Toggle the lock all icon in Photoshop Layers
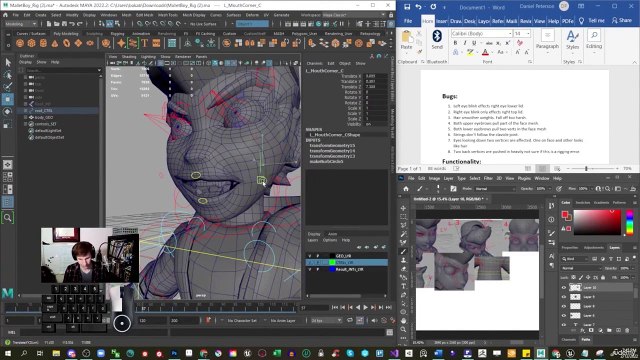 pyautogui.click(x=603, y=278)
